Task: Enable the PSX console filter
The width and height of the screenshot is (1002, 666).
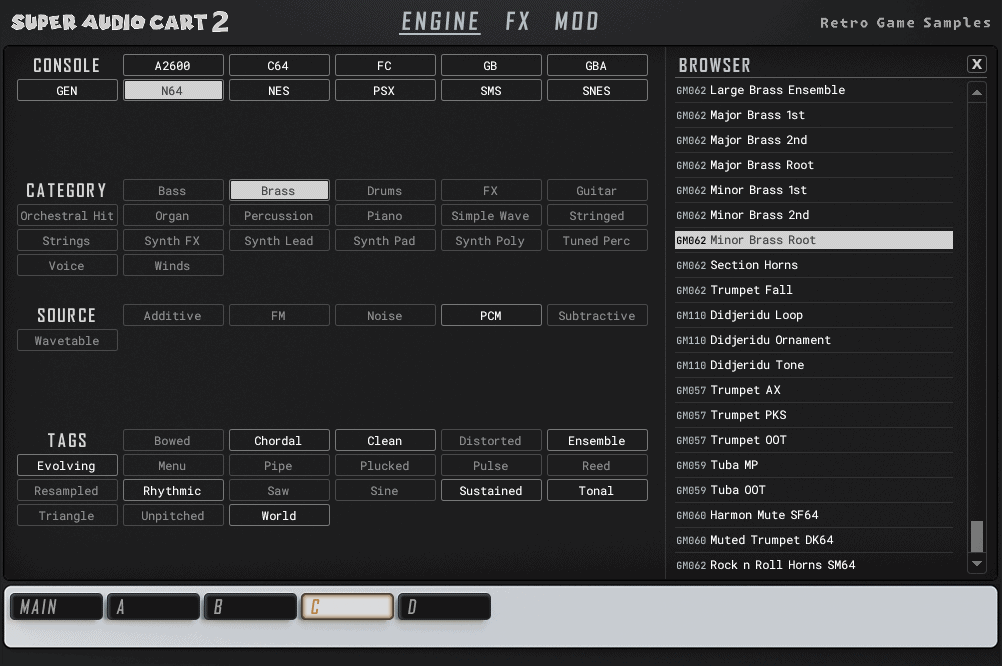Action: click(385, 90)
